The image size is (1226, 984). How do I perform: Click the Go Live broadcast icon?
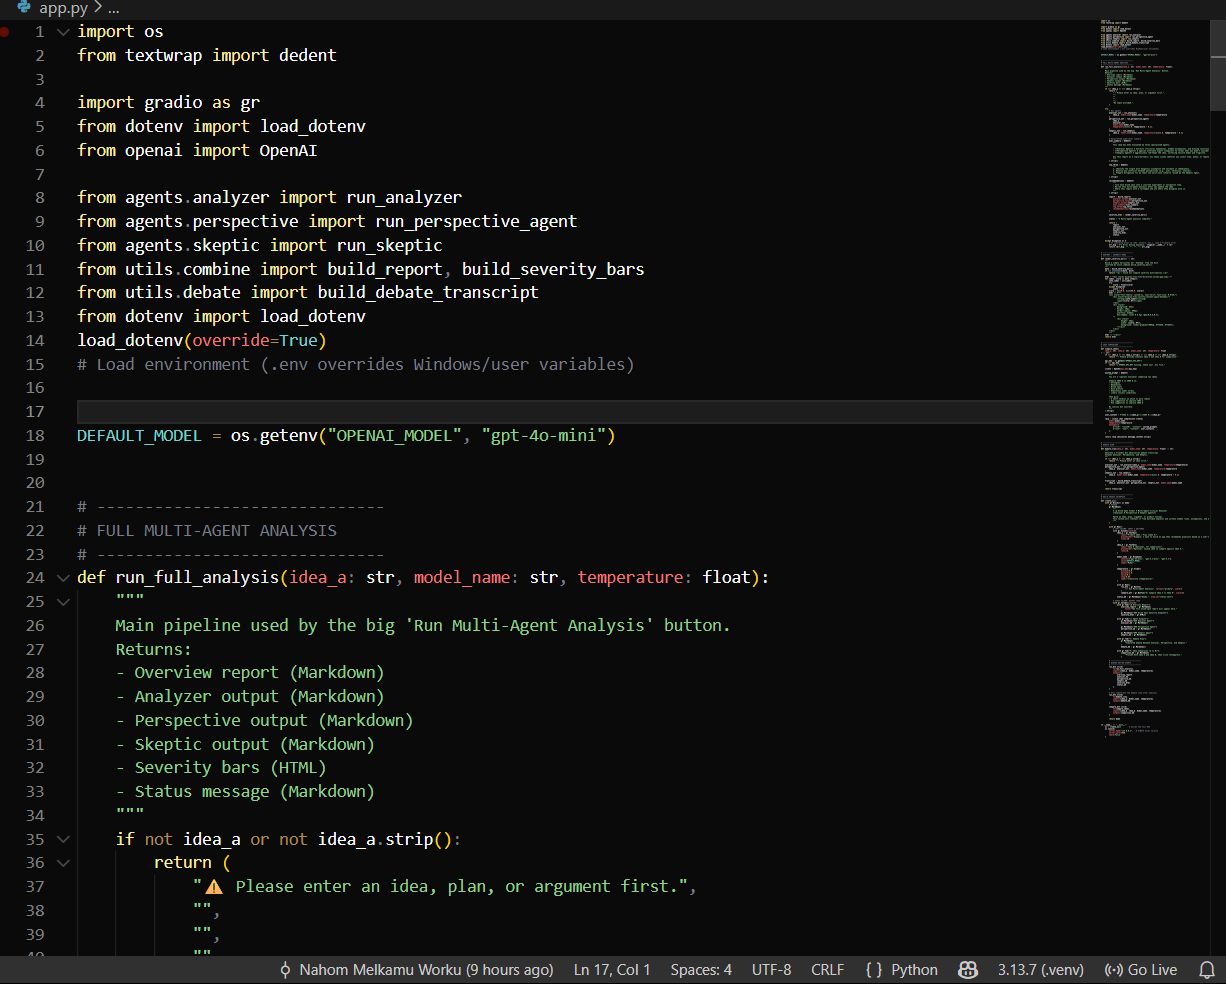pyautogui.click(x=1113, y=970)
